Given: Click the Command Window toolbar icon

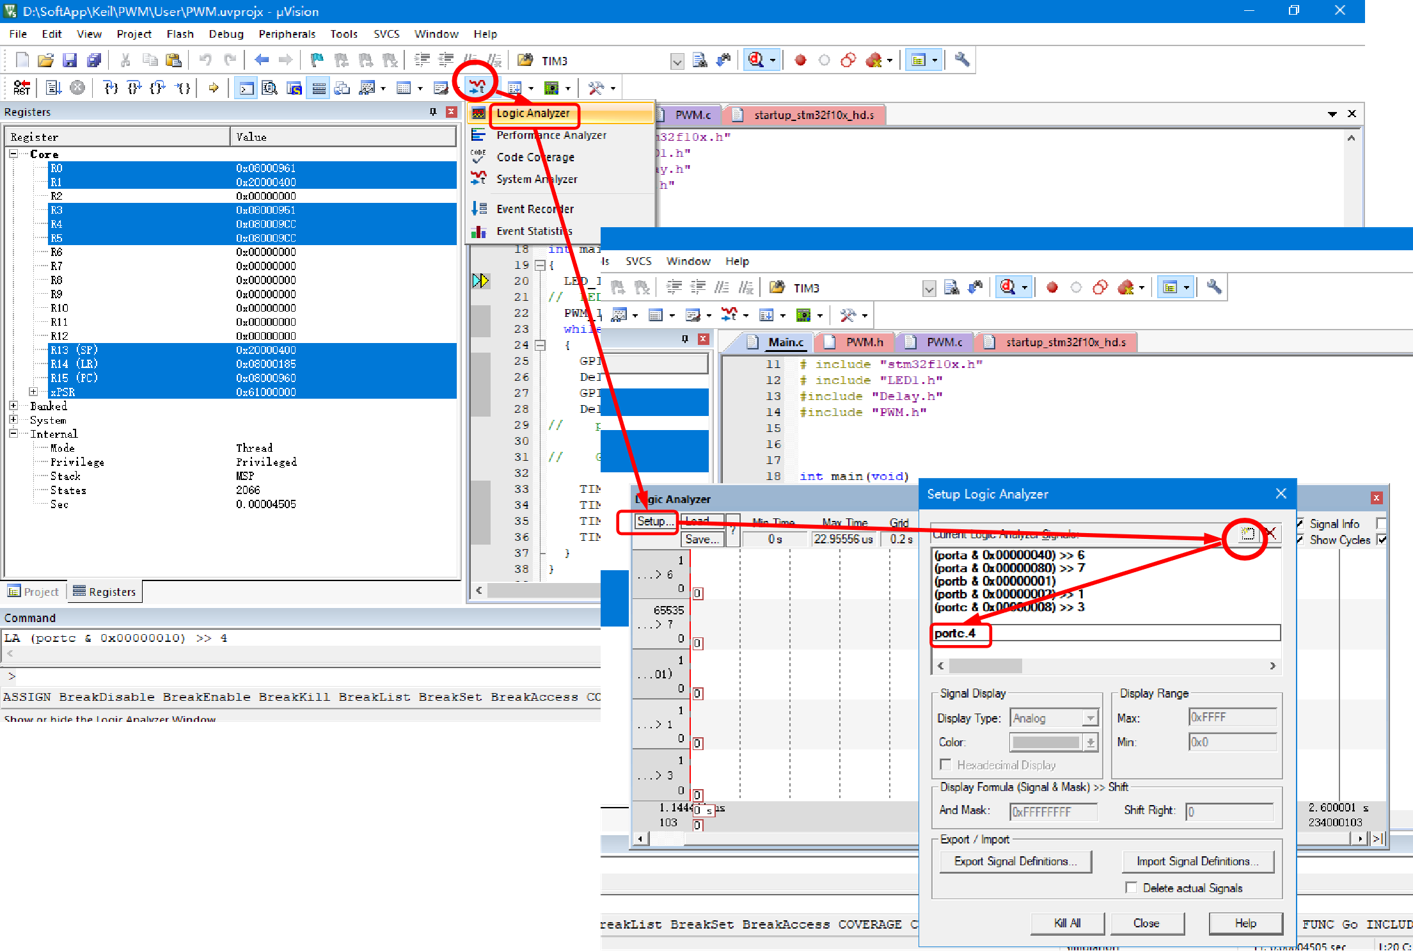Looking at the screenshot, I should click(247, 87).
